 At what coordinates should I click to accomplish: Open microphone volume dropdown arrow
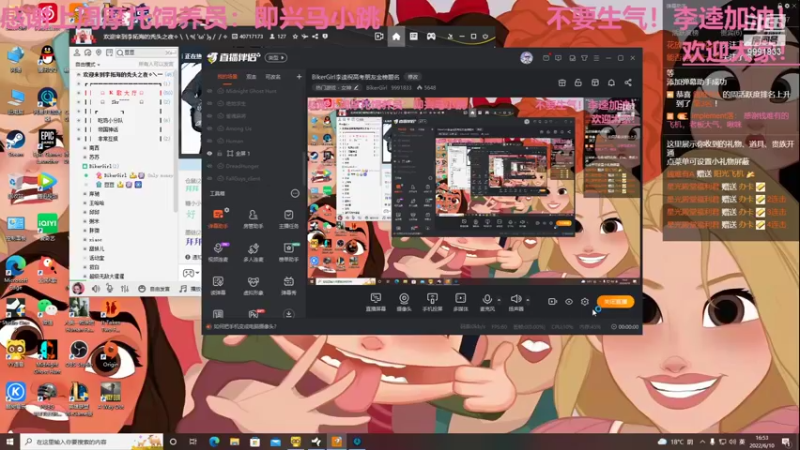coord(499,300)
